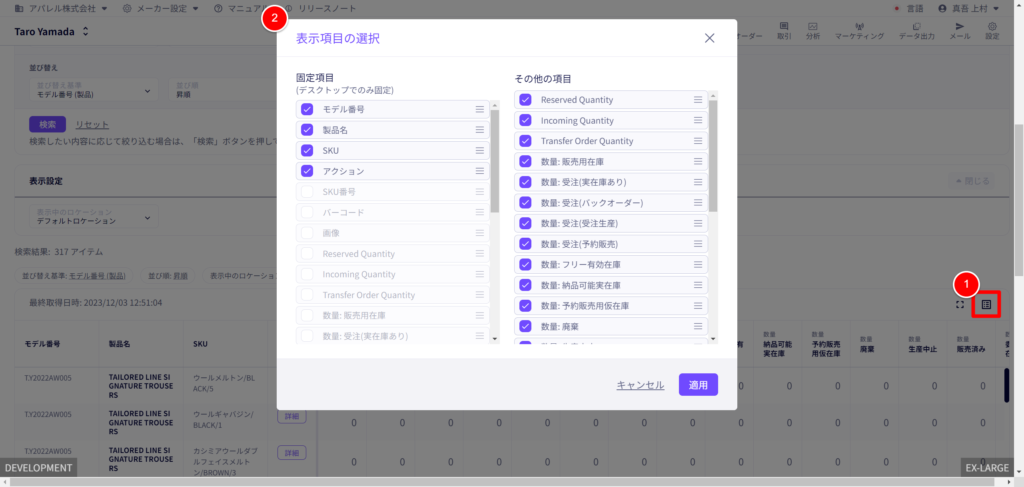Click the キャンセル link
This screenshot has width=1024, height=487.
(640, 385)
